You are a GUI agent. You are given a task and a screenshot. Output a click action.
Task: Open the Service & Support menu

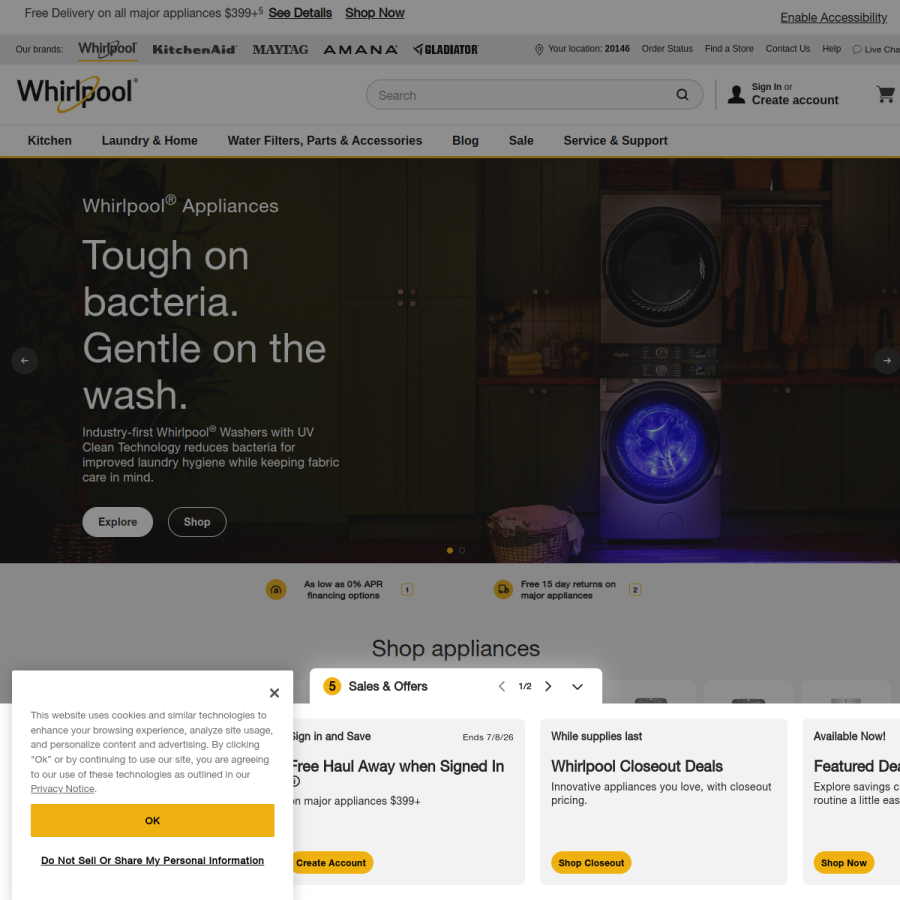tap(615, 141)
